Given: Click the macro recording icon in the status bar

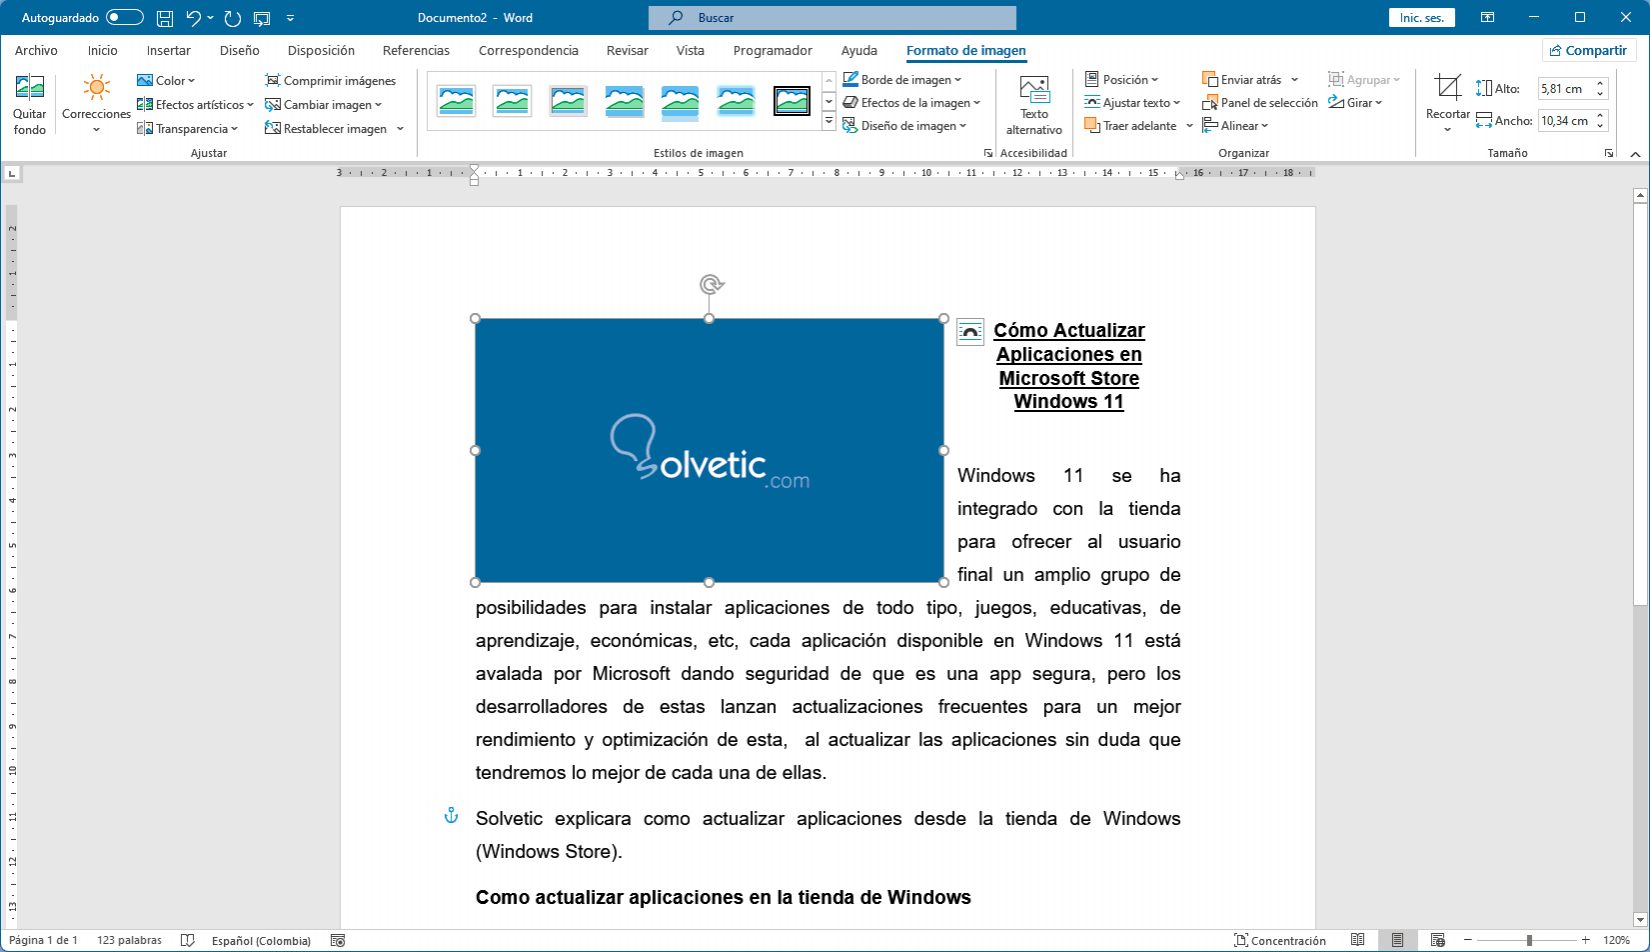Looking at the screenshot, I should coord(338,940).
